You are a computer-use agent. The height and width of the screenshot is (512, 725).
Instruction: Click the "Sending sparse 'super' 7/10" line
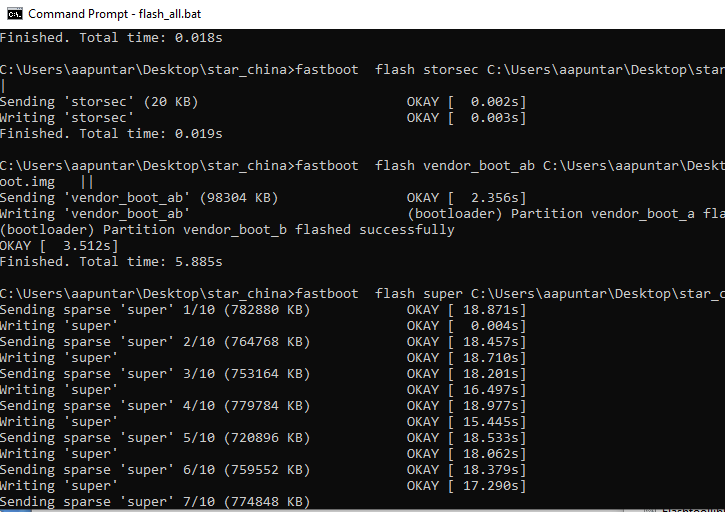click(x=155, y=502)
